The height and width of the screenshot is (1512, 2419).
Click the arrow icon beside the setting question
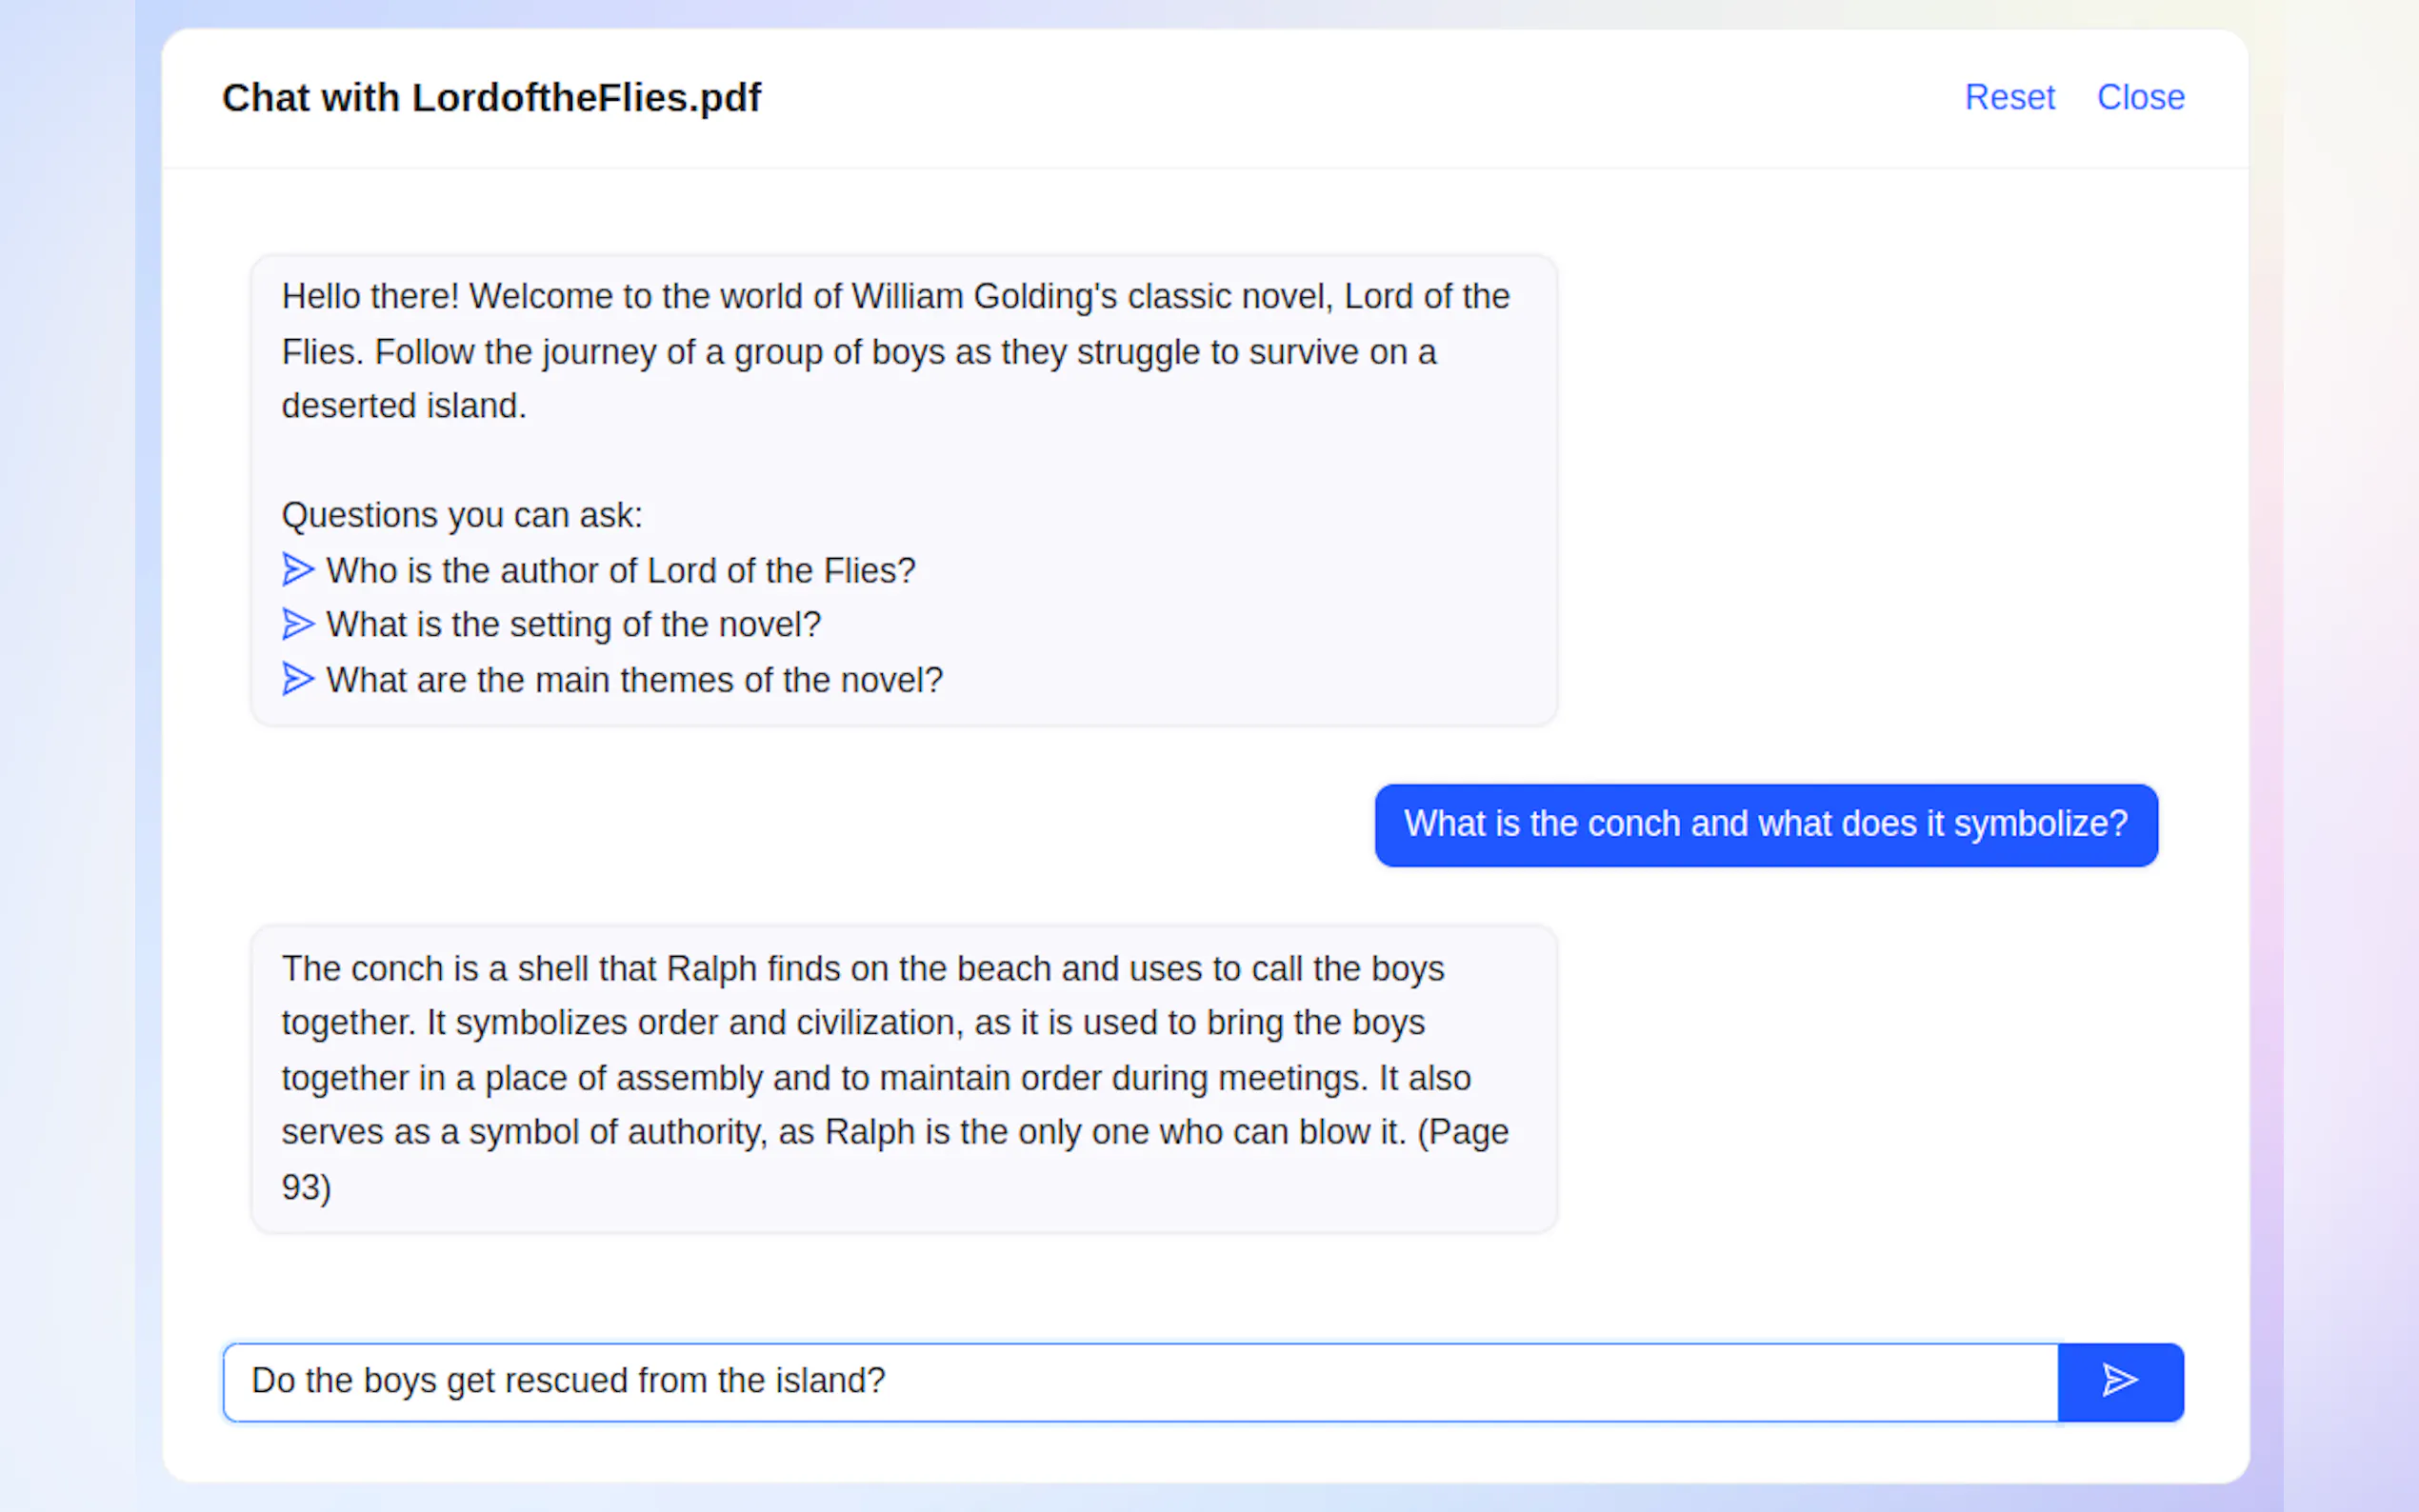point(297,624)
